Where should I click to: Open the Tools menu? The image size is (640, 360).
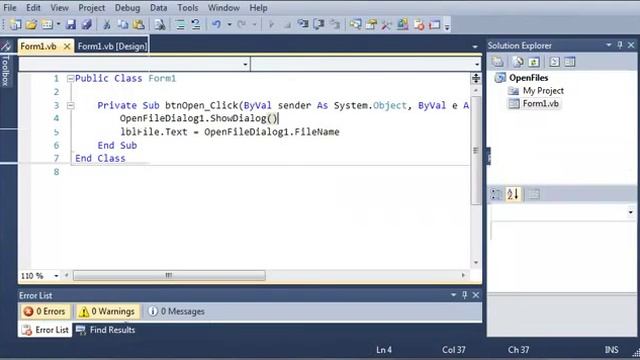click(x=188, y=8)
